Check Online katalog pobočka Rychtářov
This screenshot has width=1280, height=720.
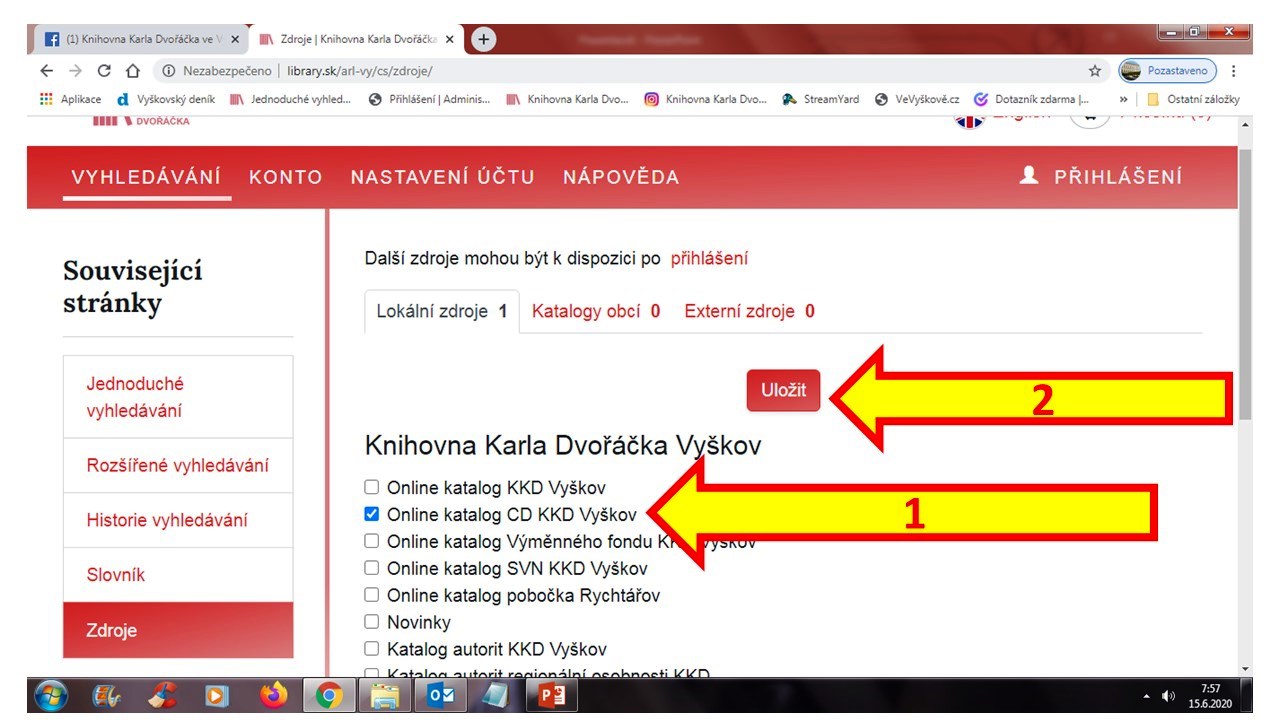[x=372, y=595]
